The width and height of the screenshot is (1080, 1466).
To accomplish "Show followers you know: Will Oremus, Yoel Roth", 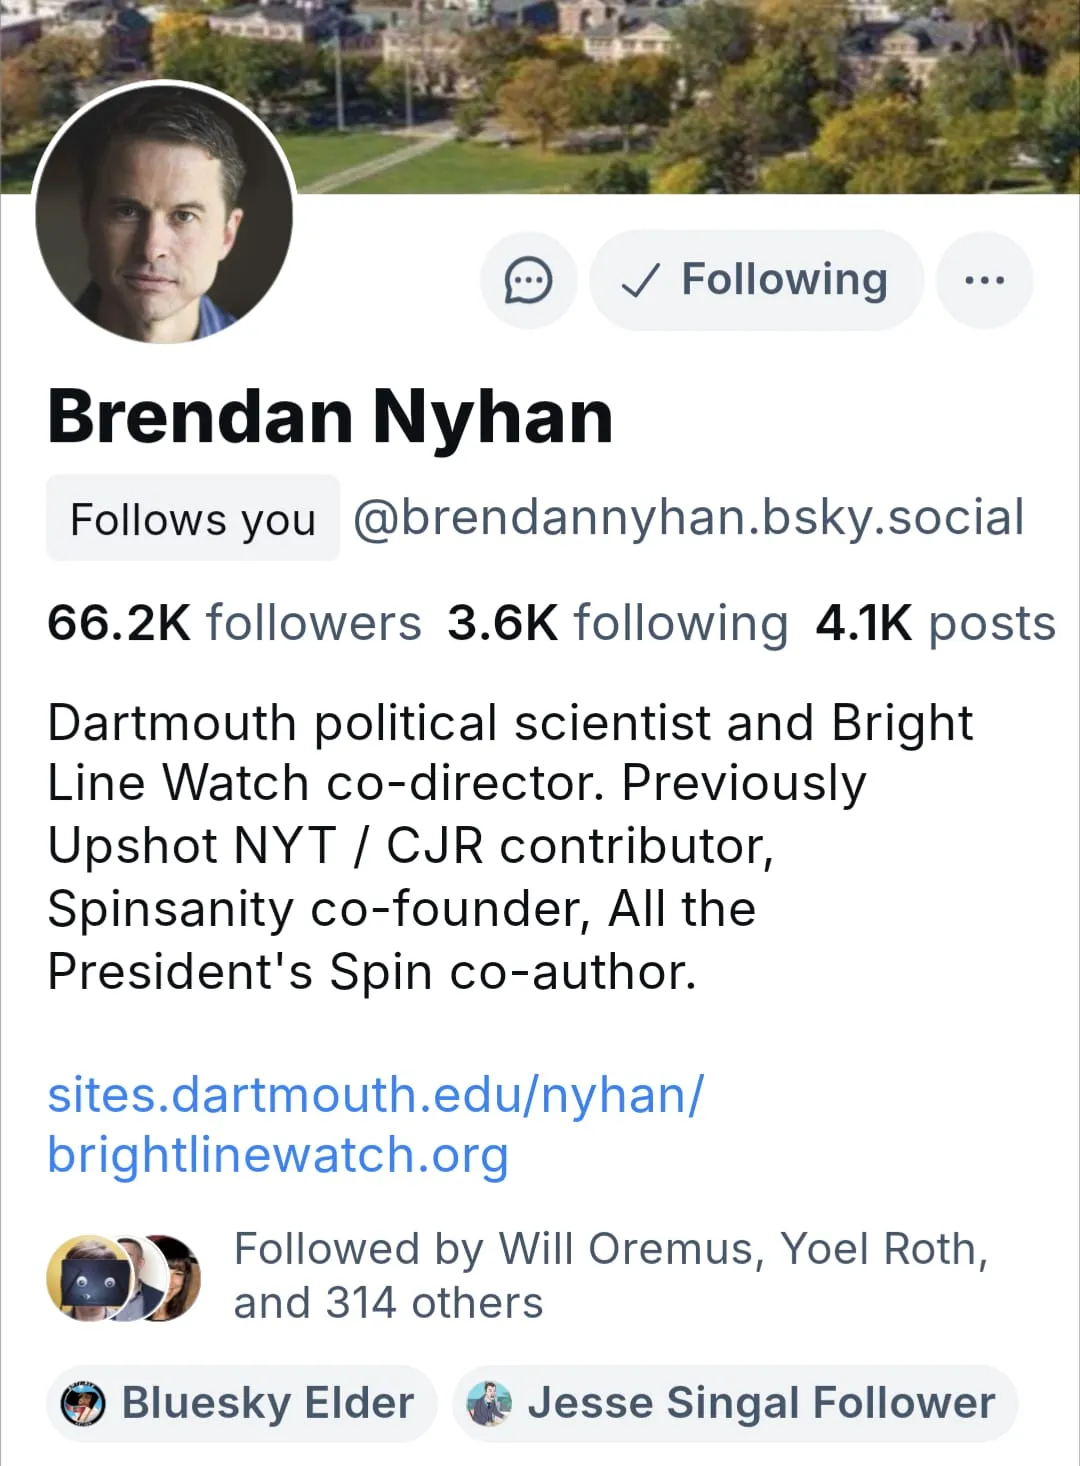I will (x=610, y=1276).
